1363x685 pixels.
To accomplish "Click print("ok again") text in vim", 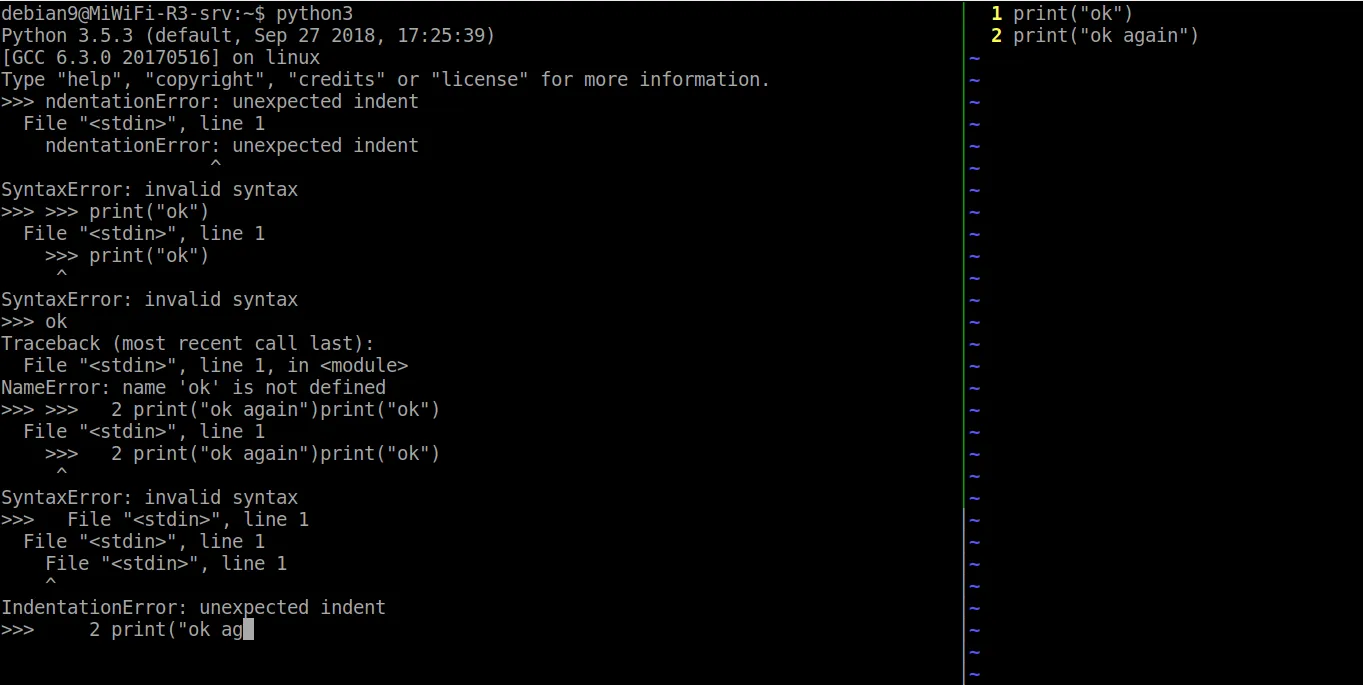I will (1106, 36).
